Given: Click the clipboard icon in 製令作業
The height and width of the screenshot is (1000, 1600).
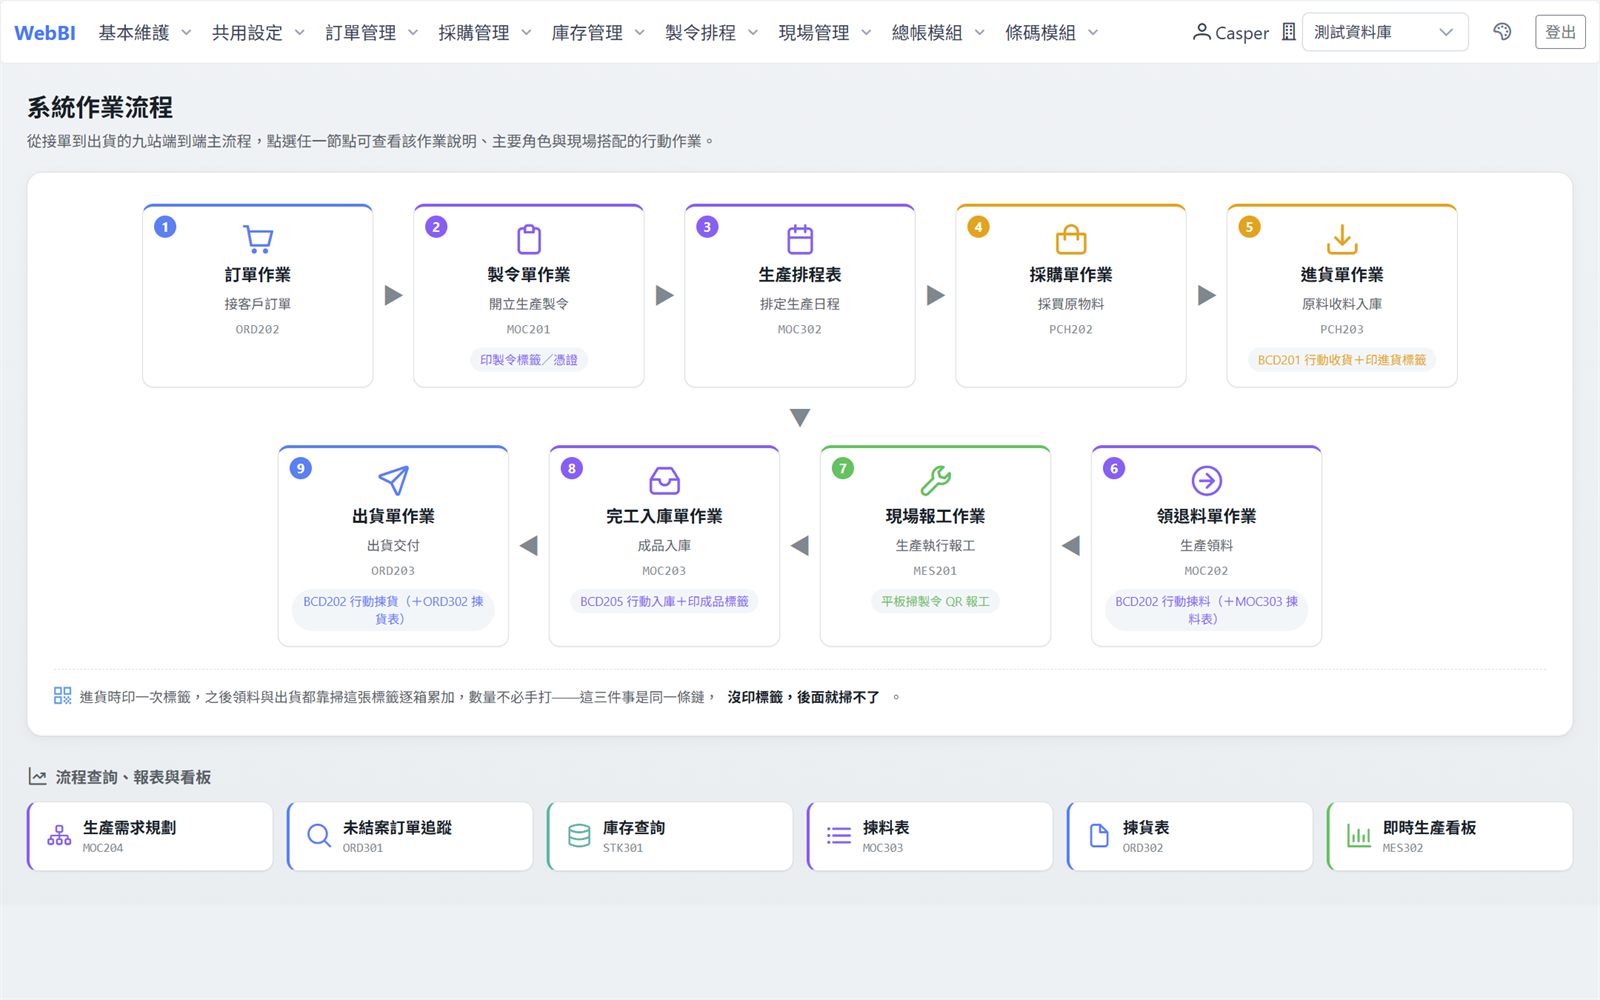Looking at the screenshot, I should pos(529,240).
